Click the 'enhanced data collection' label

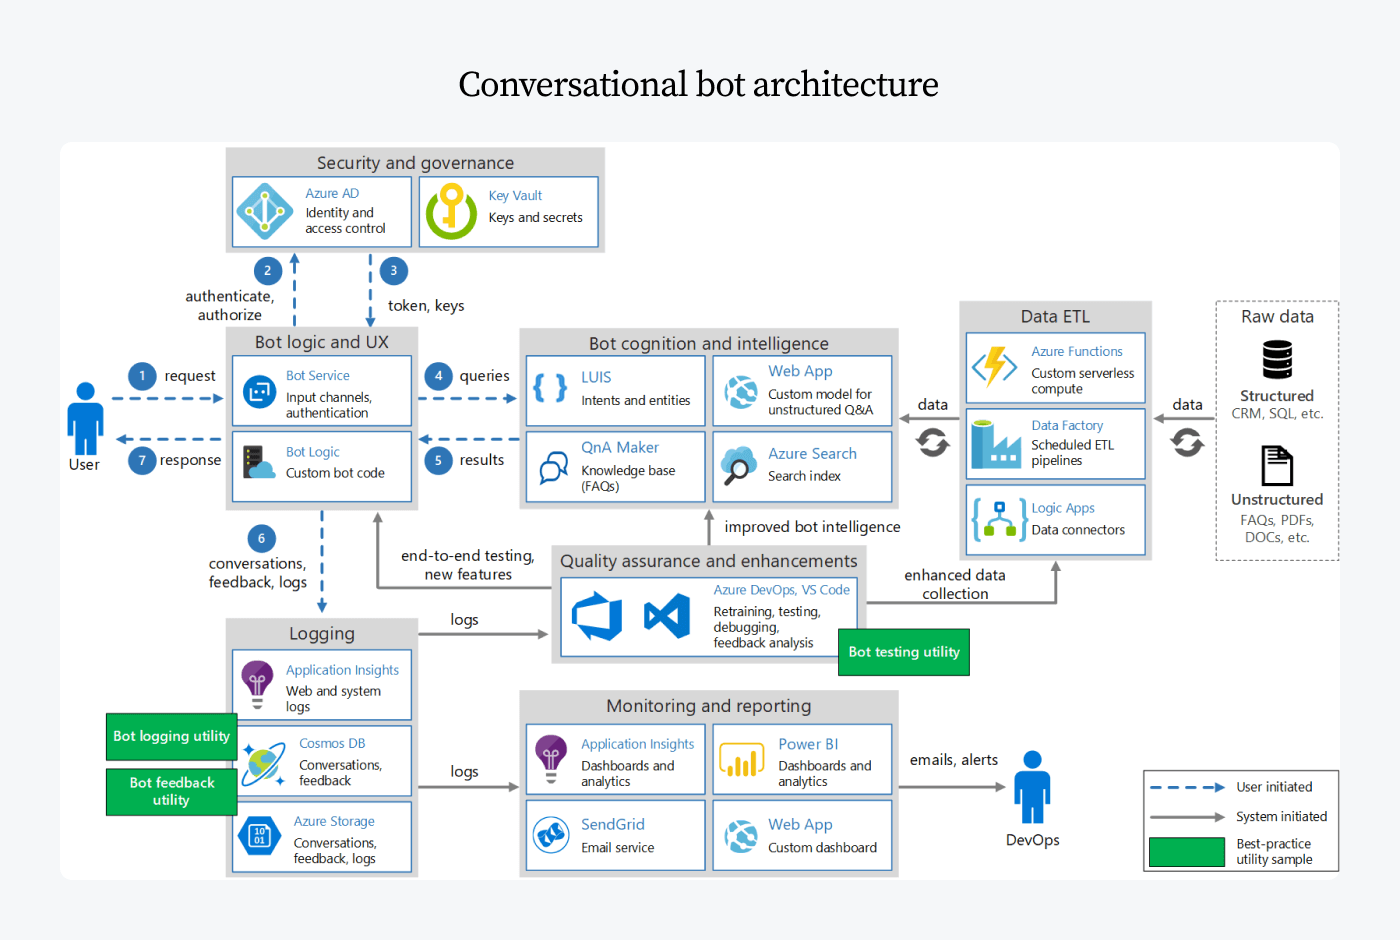click(955, 584)
